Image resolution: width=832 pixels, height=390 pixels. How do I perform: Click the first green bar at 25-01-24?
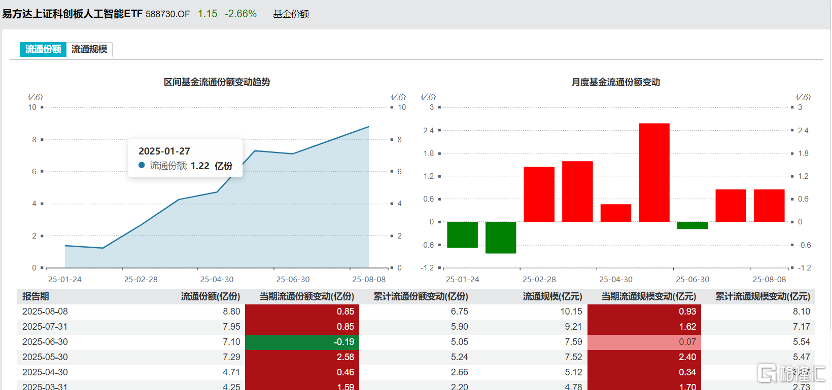(x=462, y=235)
